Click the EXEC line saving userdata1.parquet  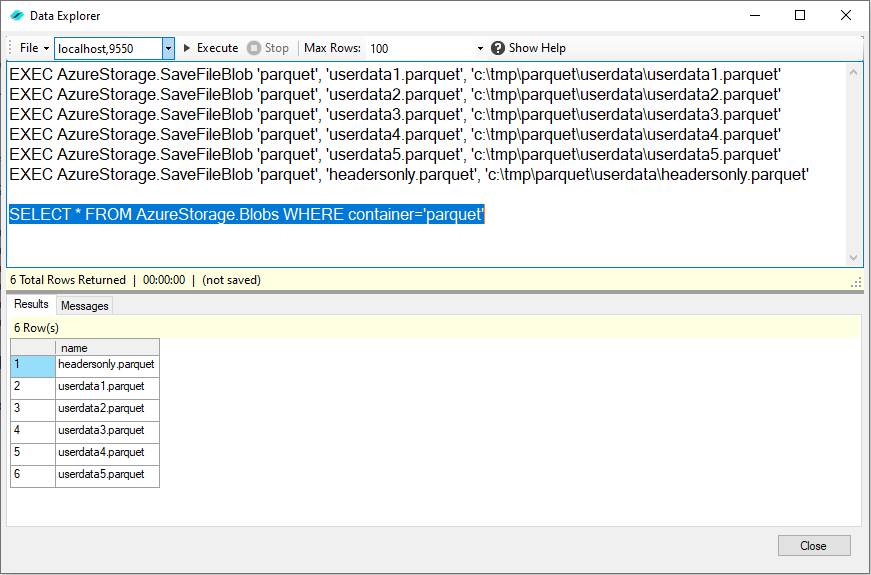coord(395,74)
